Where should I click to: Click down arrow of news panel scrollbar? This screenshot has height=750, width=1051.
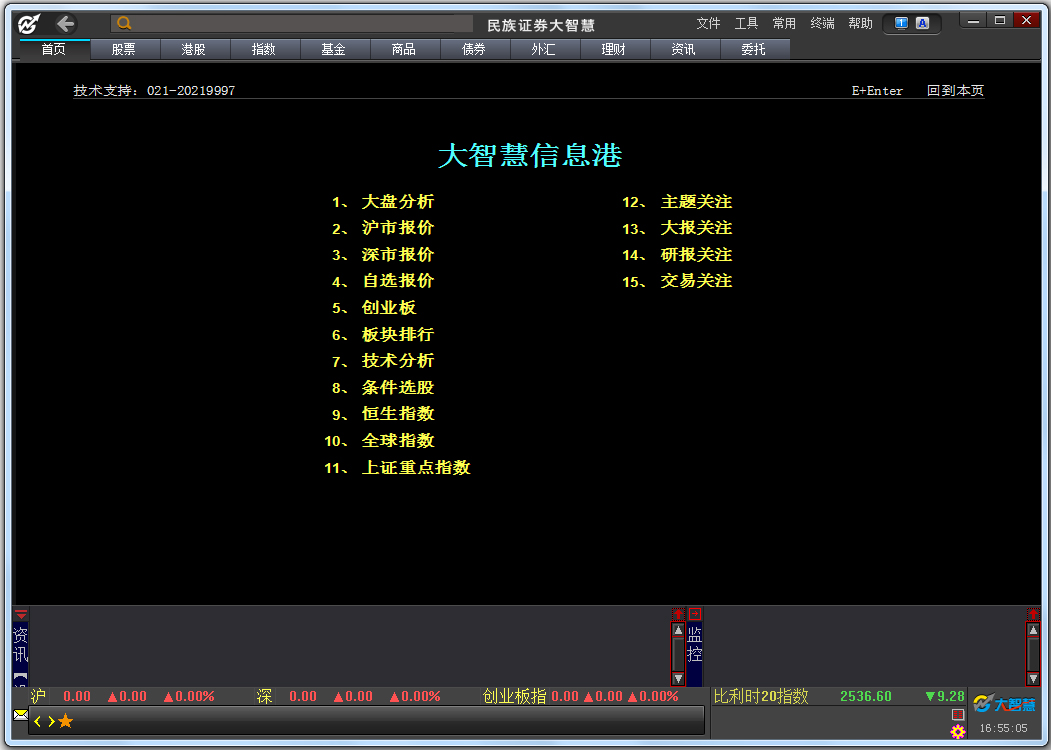(678, 678)
